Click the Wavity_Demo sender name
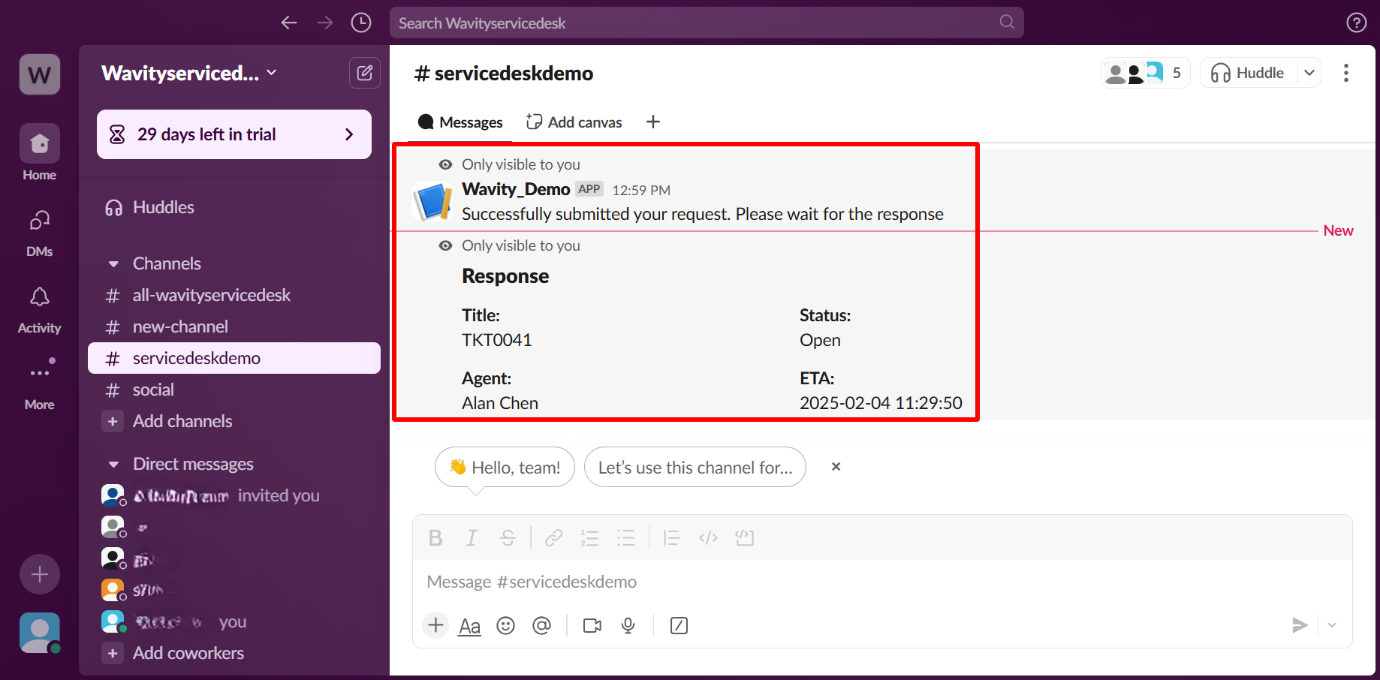 pyautogui.click(x=516, y=189)
